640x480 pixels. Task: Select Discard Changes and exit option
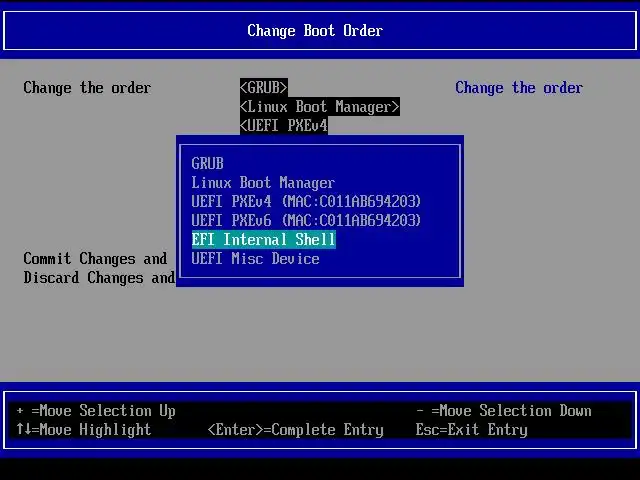99,278
